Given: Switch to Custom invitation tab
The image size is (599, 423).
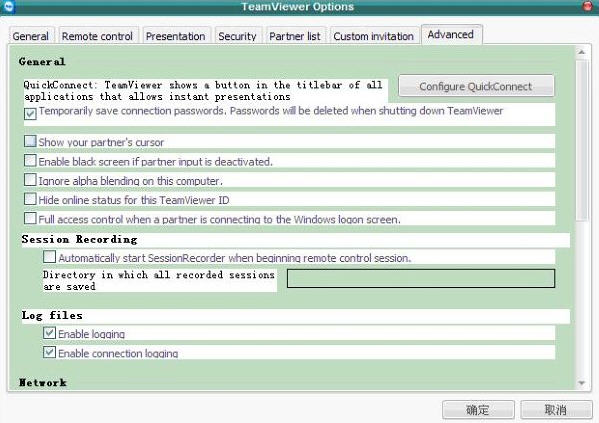Looking at the screenshot, I should click(373, 36).
